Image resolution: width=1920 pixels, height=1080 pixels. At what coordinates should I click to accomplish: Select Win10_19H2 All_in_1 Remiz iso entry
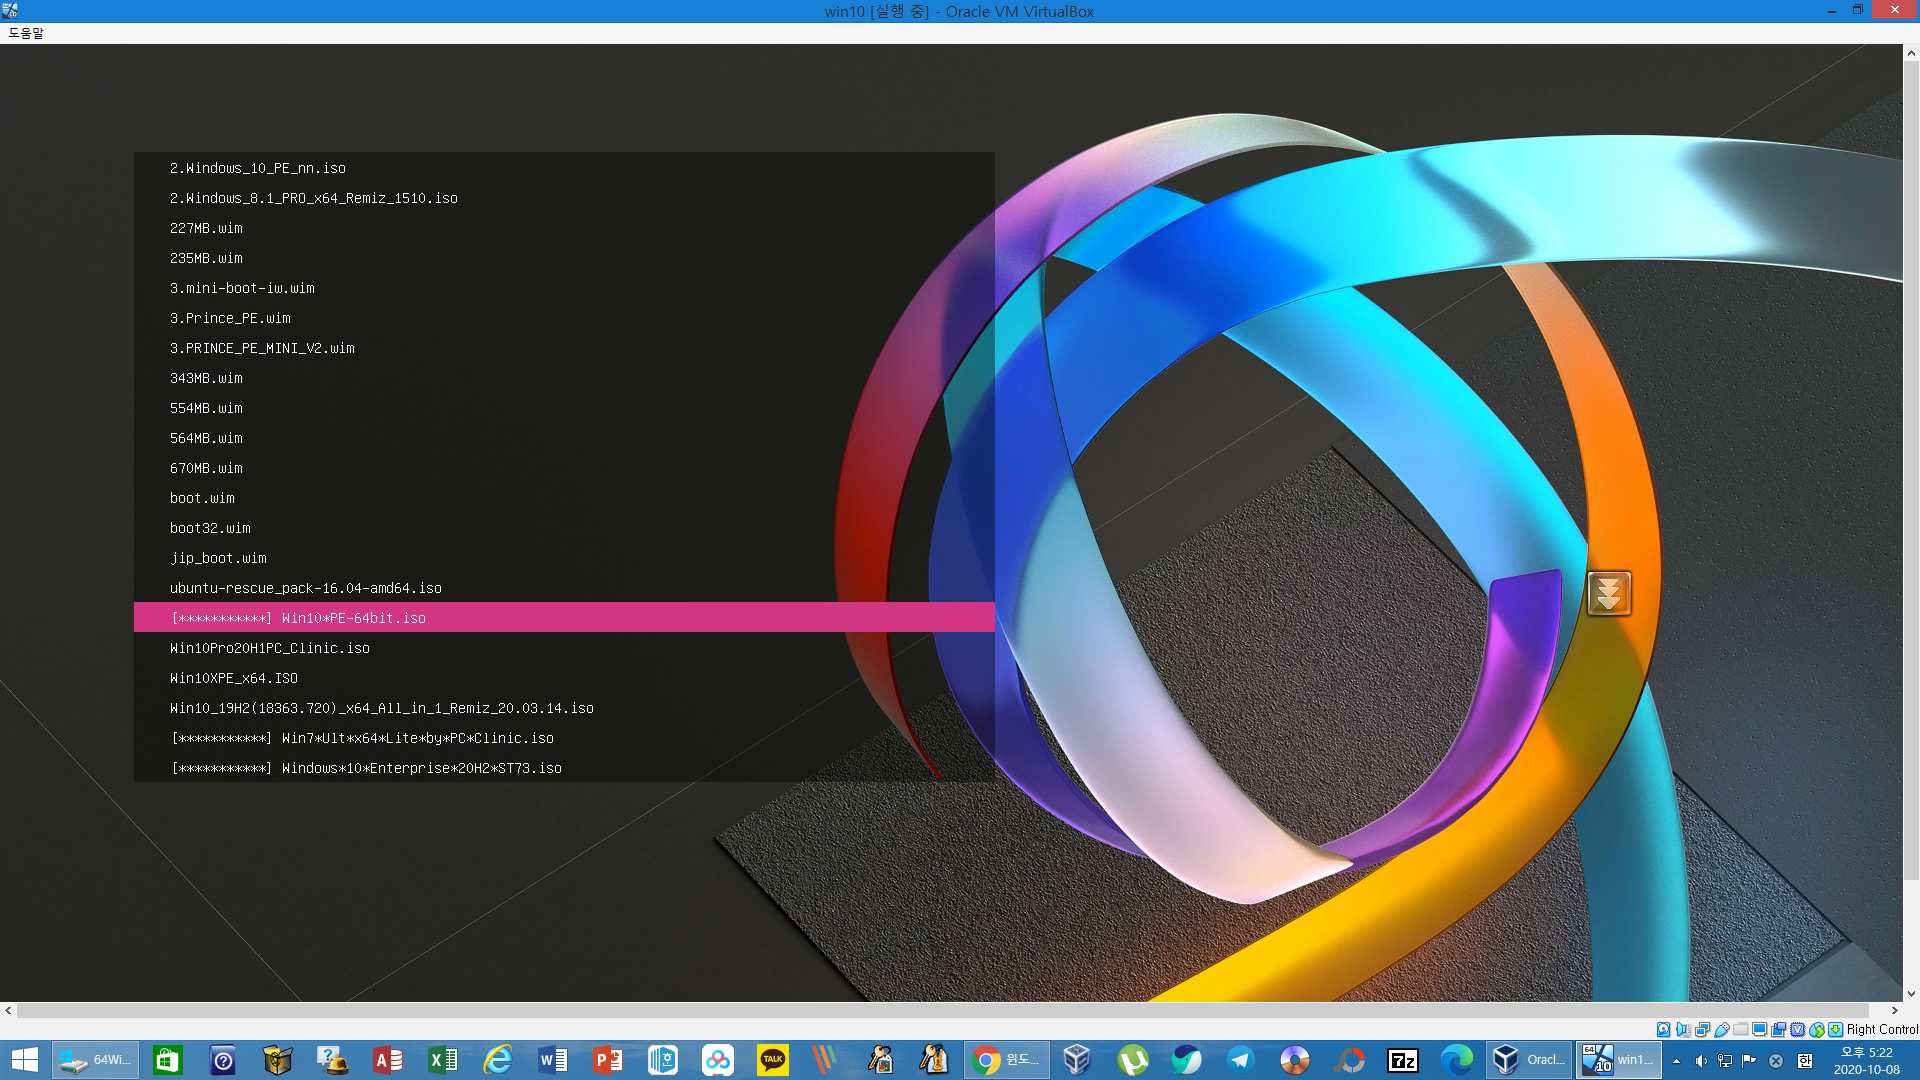564,708
